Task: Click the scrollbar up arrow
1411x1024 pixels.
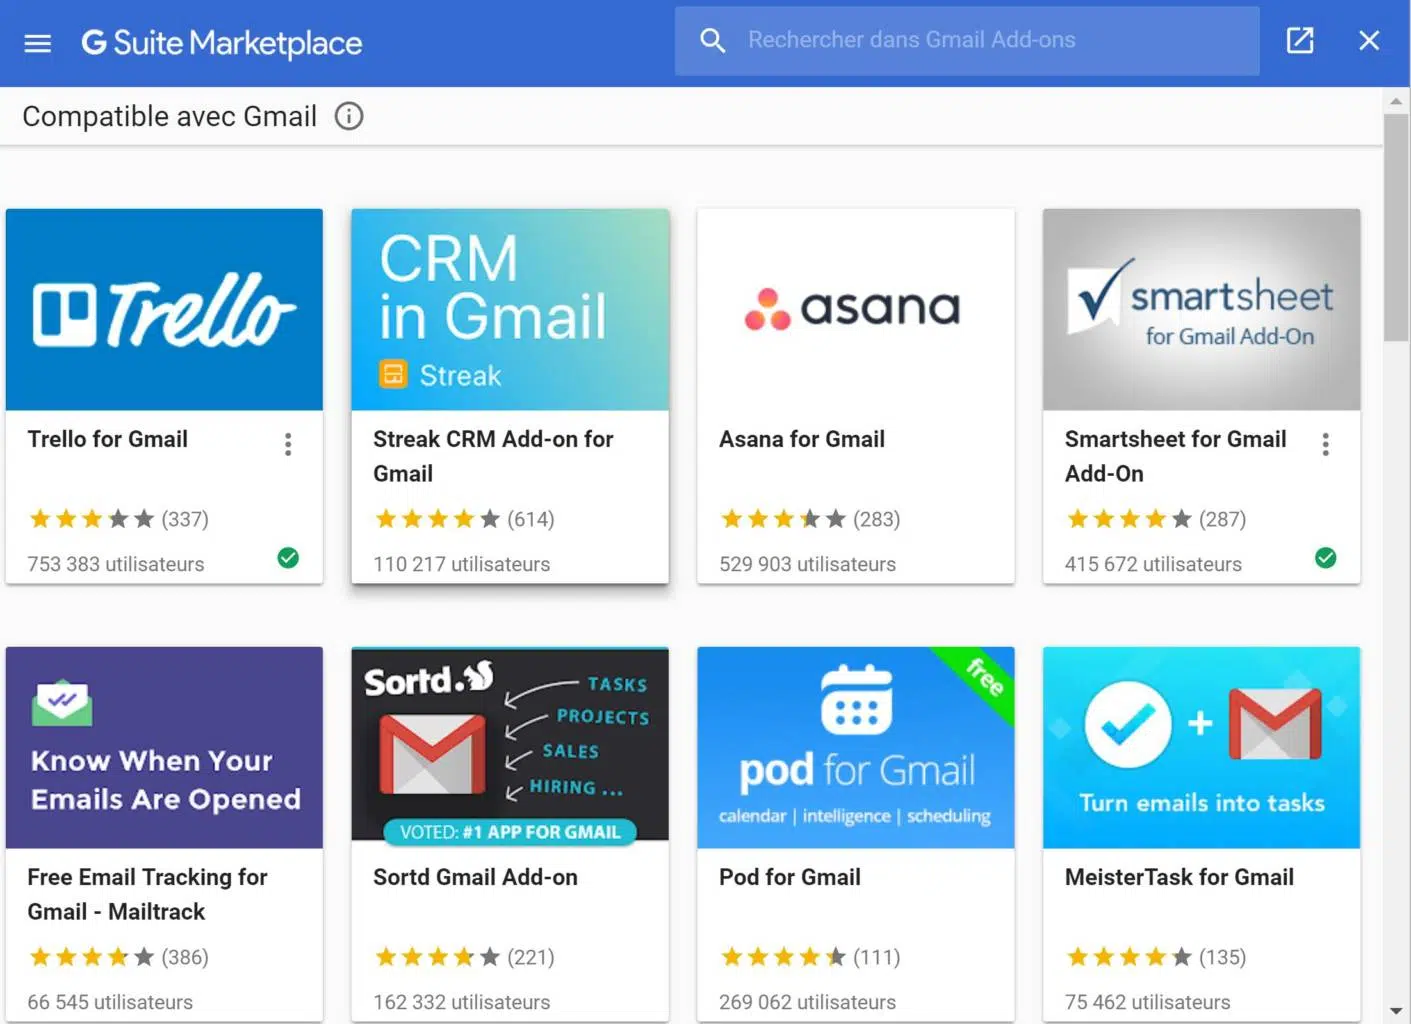Action: pos(1396,101)
